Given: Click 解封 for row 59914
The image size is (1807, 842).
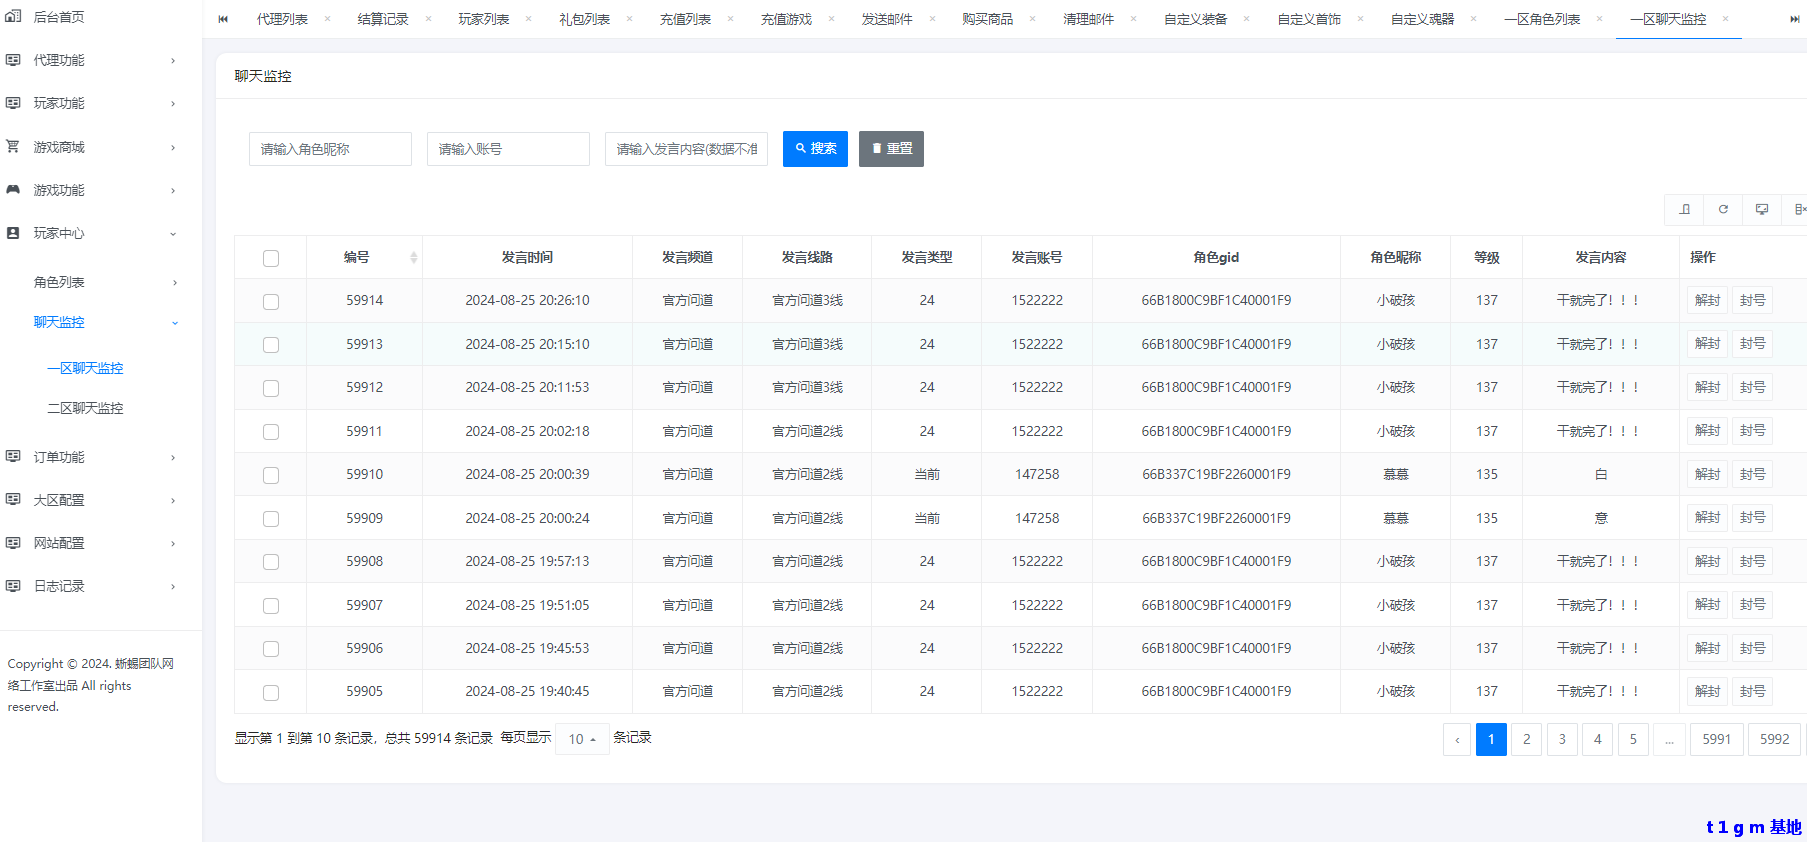Looking at the screenshot, I should 1707,300.
